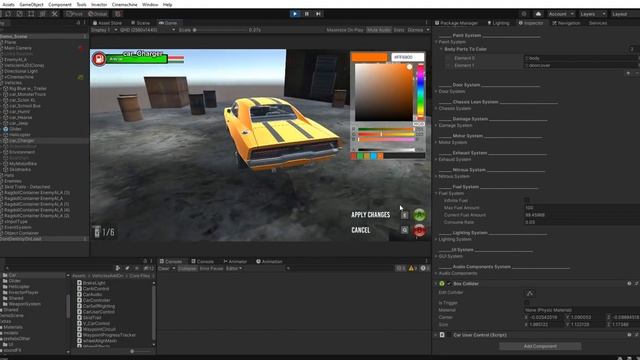
Task: Click the console warning count icon
Action: click(413, 268)
